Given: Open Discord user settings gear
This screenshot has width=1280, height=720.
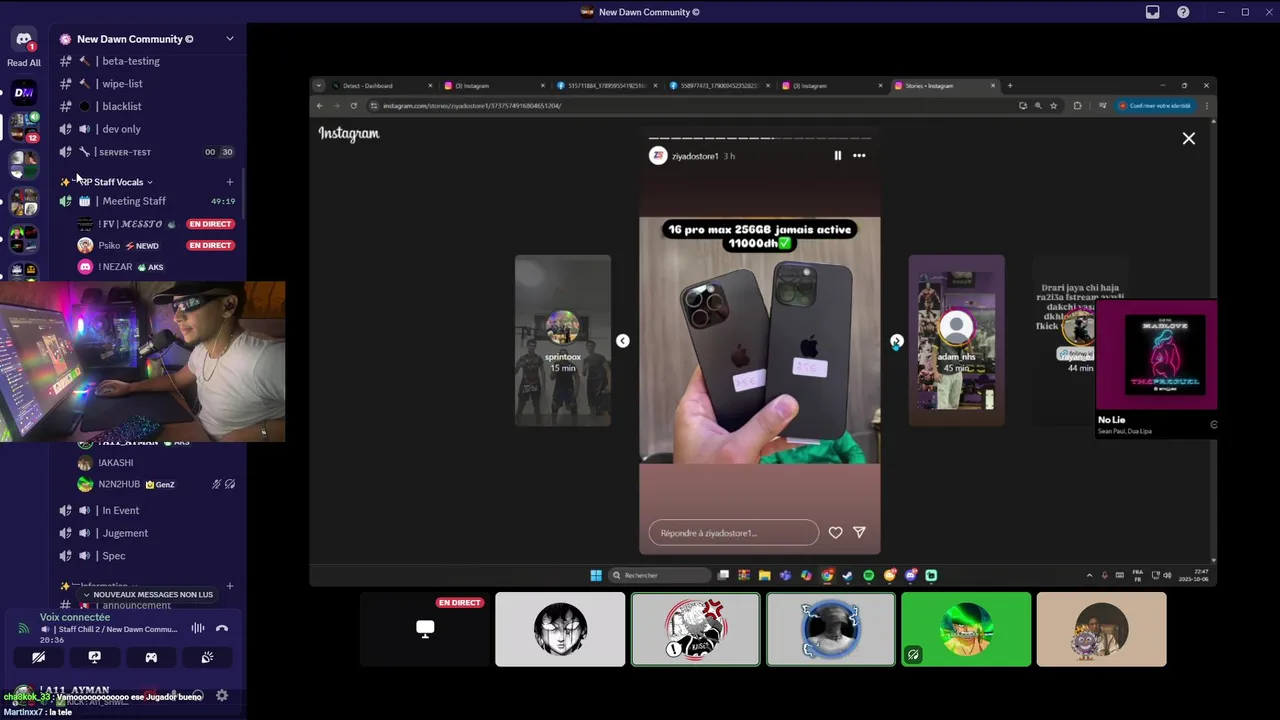Looking at the screenshot, I should click(x=222, y=695).
